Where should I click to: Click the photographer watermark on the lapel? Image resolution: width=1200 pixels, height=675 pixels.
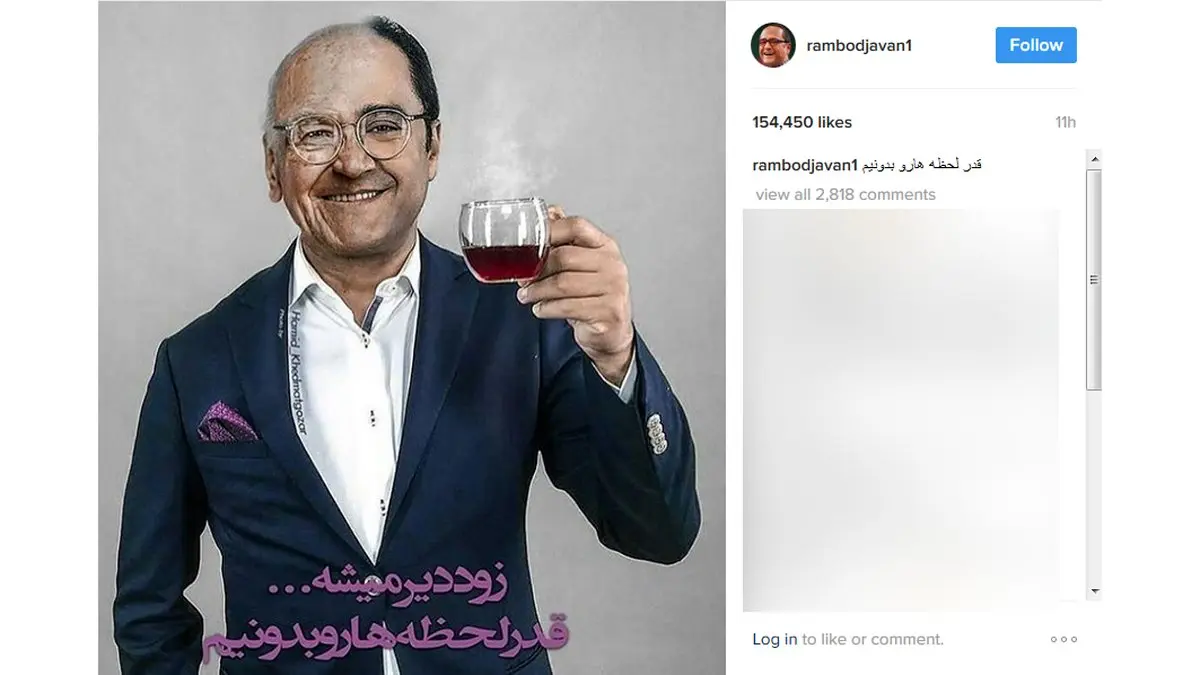[297, 368]
